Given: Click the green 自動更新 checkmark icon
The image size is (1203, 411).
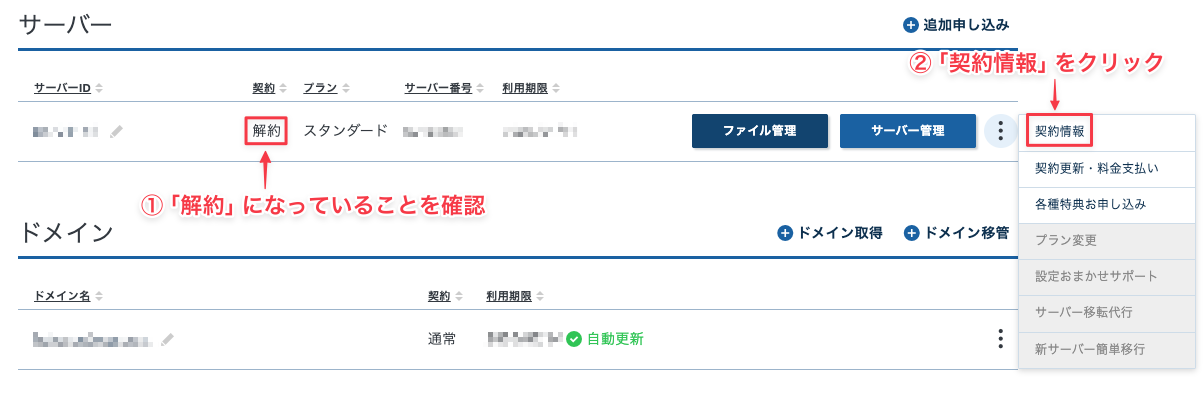Looking at the screenshot, I should pos(574,339).
